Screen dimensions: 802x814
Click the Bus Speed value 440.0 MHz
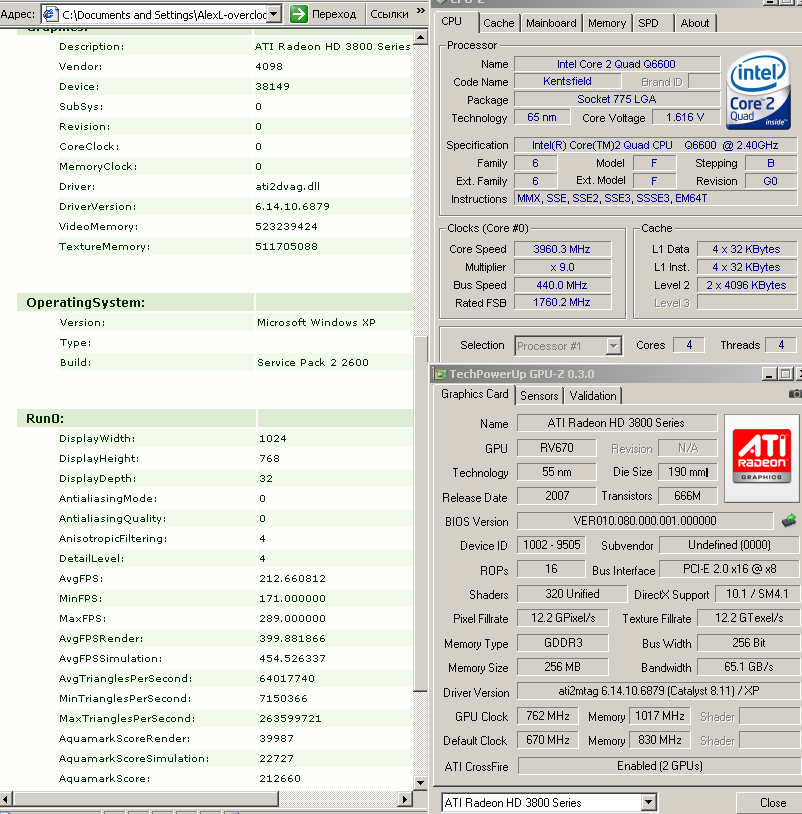point(562,285)
